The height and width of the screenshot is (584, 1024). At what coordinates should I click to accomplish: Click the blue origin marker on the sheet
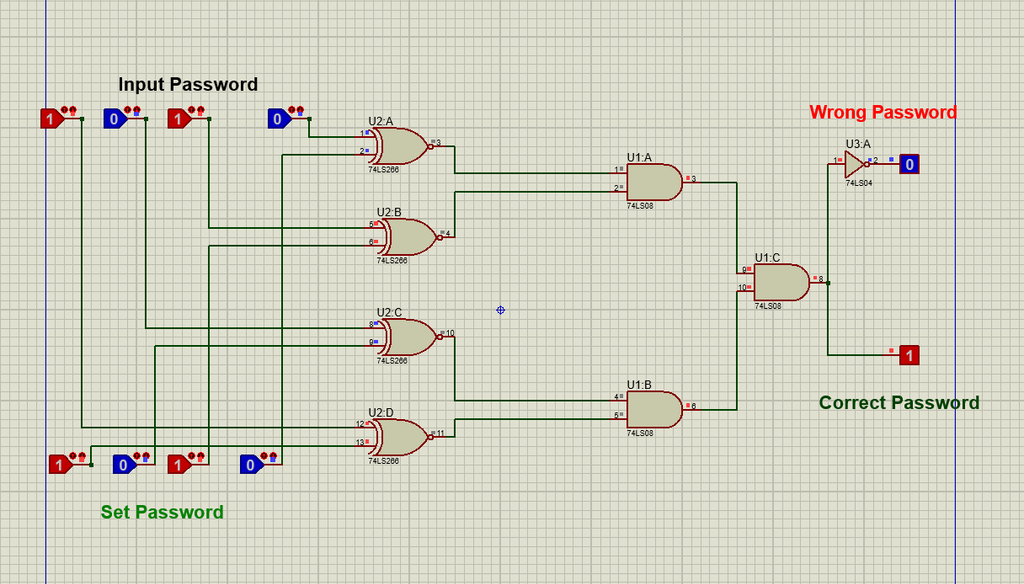point(500,310)
